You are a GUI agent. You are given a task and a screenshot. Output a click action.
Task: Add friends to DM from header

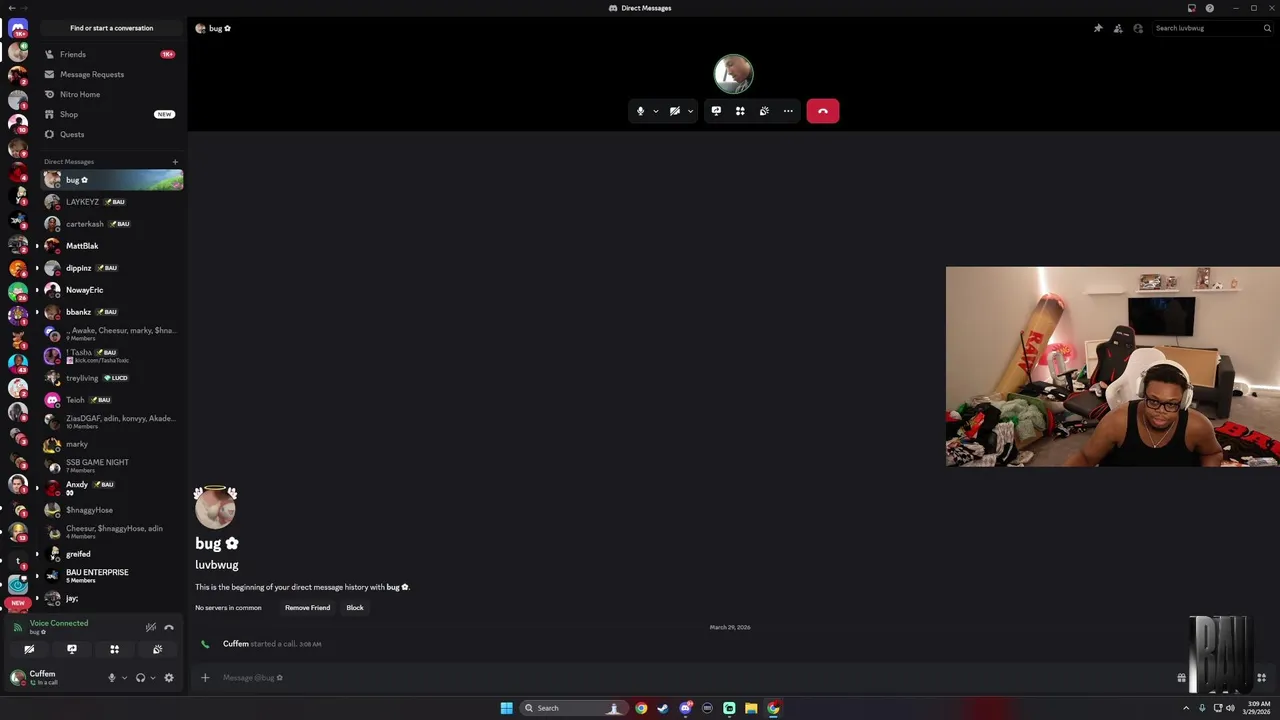click(1118, 28)
